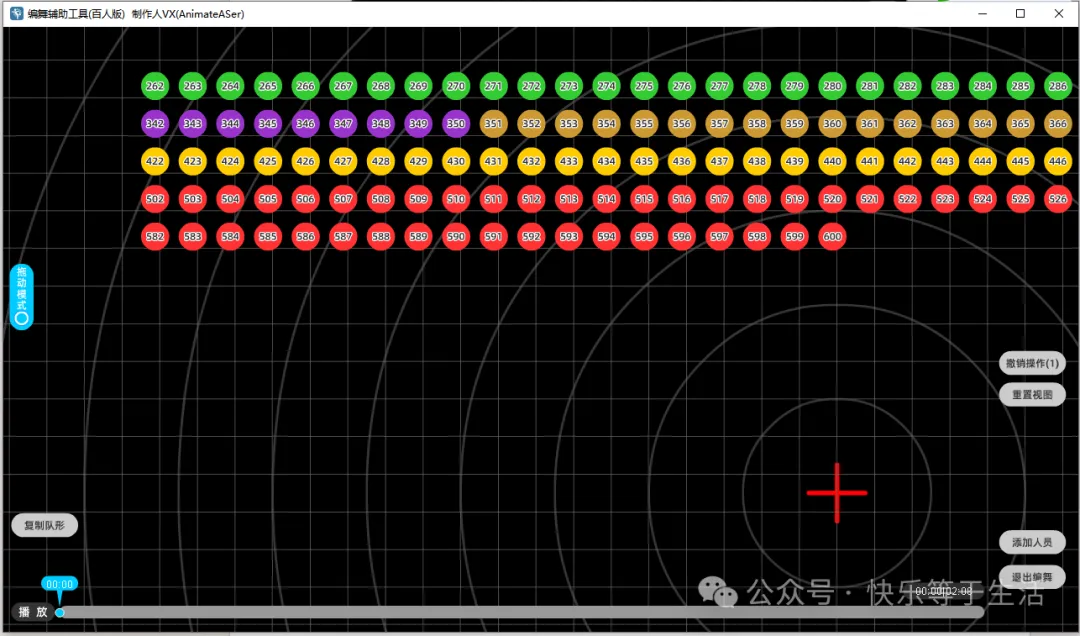Select yellow dancer node 441
Image resolution: width=1080 pixels, height=636 pixels.
[x=870, y=161]
